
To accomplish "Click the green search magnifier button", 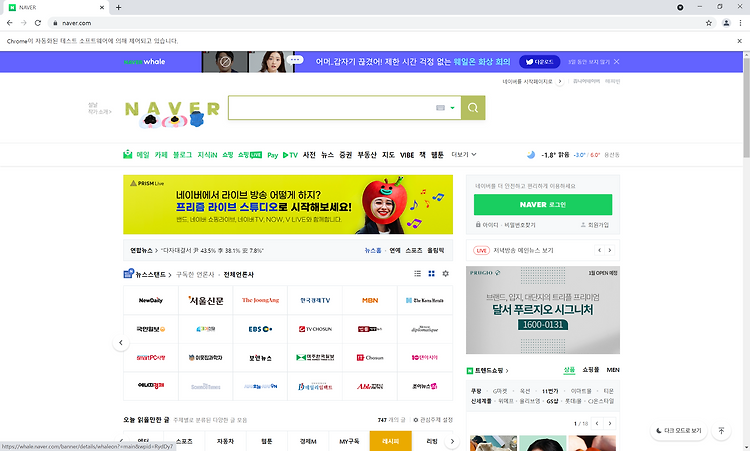I will [473, 108].
